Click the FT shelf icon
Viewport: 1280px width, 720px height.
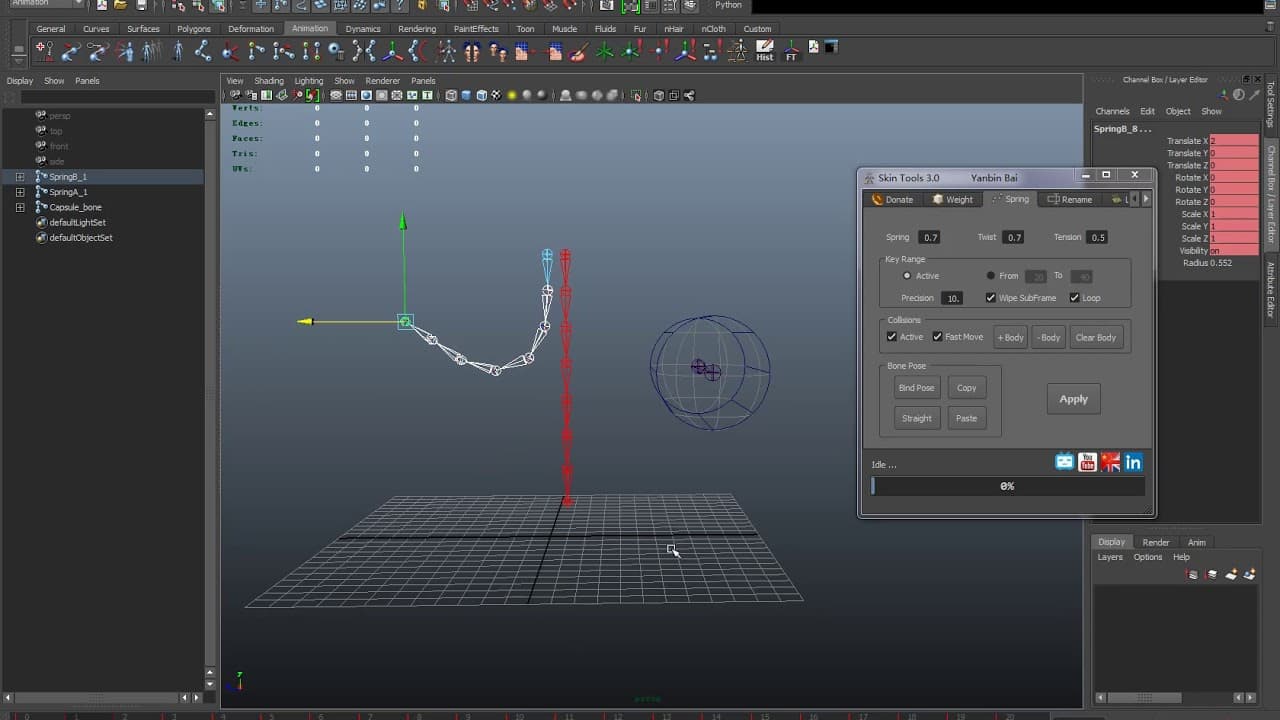click(x=791, y=49)
